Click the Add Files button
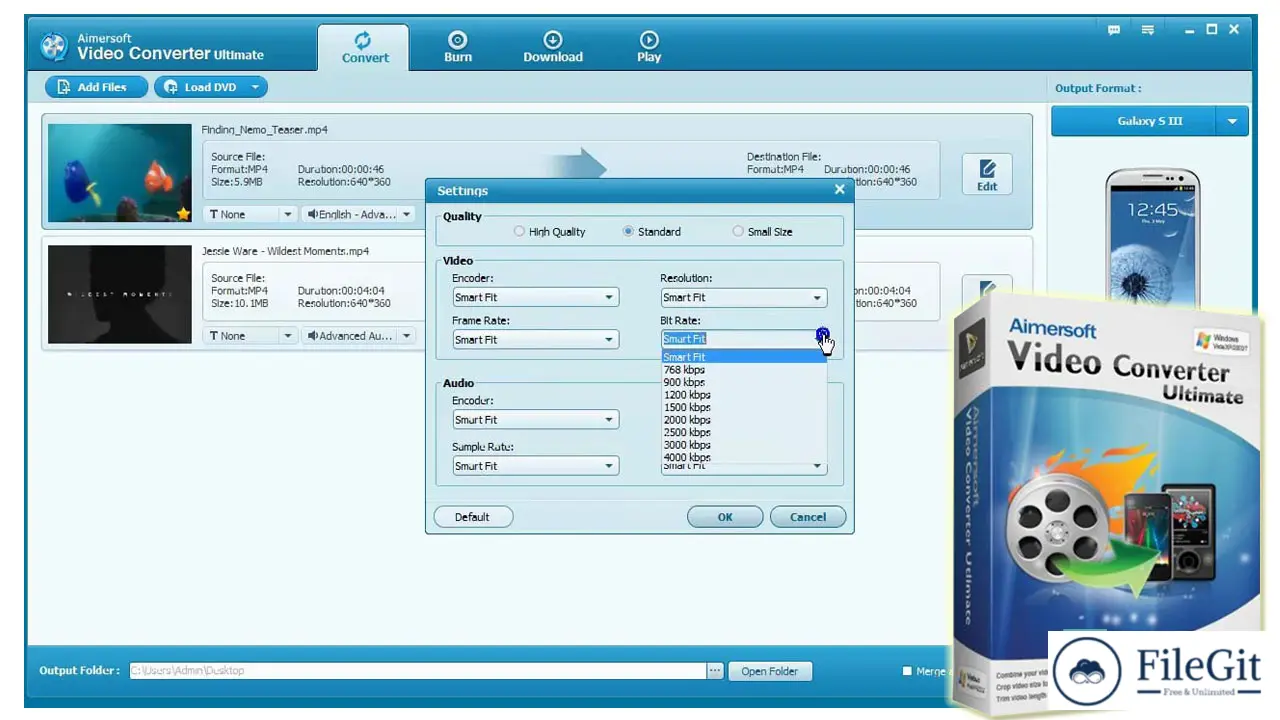Viewport: 1280px width, 720px height. (x=96, y=87)
